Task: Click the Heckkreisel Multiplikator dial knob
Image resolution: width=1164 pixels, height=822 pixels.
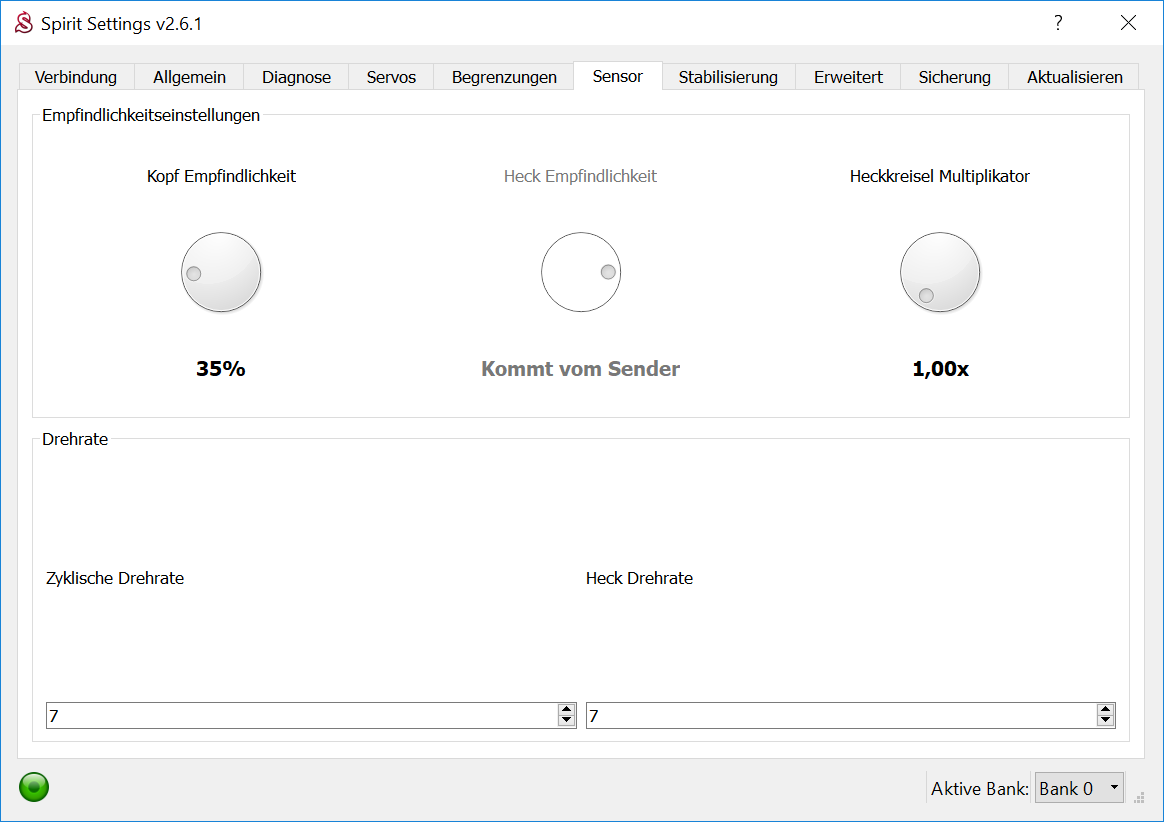Action: 940,272
